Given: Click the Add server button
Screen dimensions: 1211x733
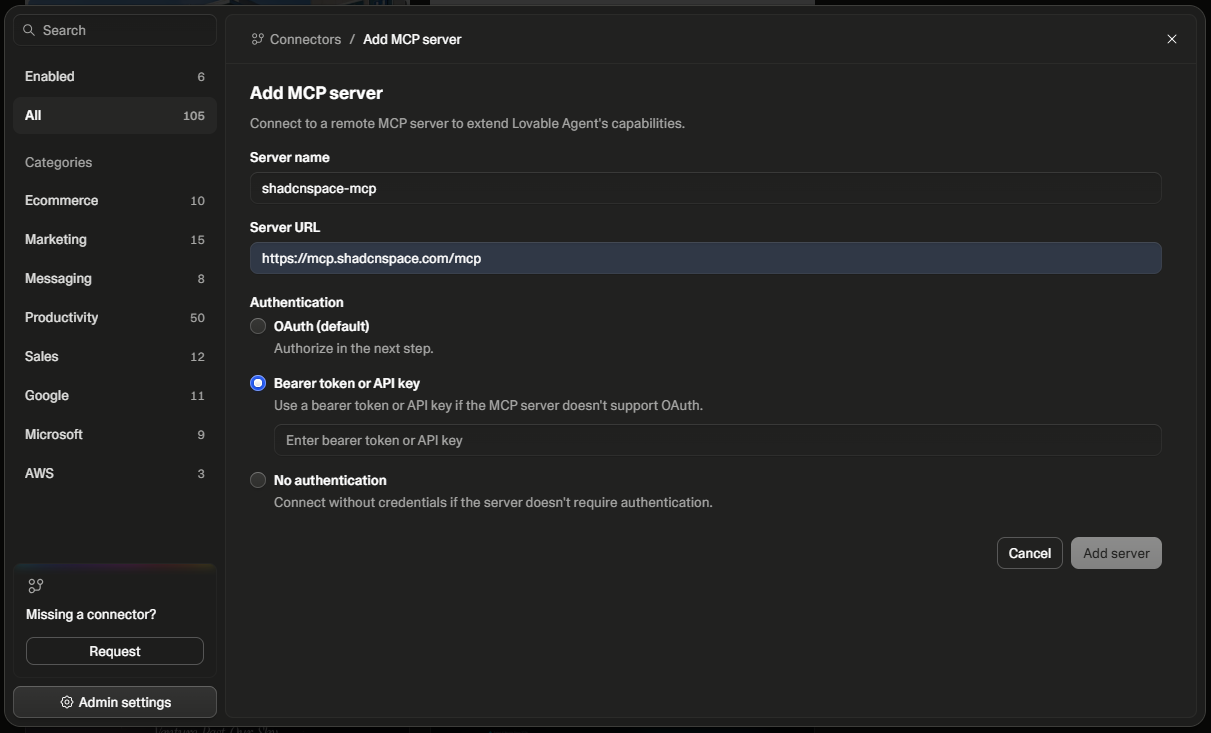Looking at the screenshot, I should pos(1116,553).
